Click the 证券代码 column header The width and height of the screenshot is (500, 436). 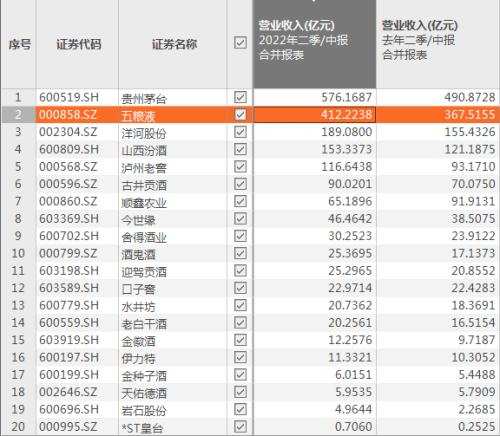[77, 44]
